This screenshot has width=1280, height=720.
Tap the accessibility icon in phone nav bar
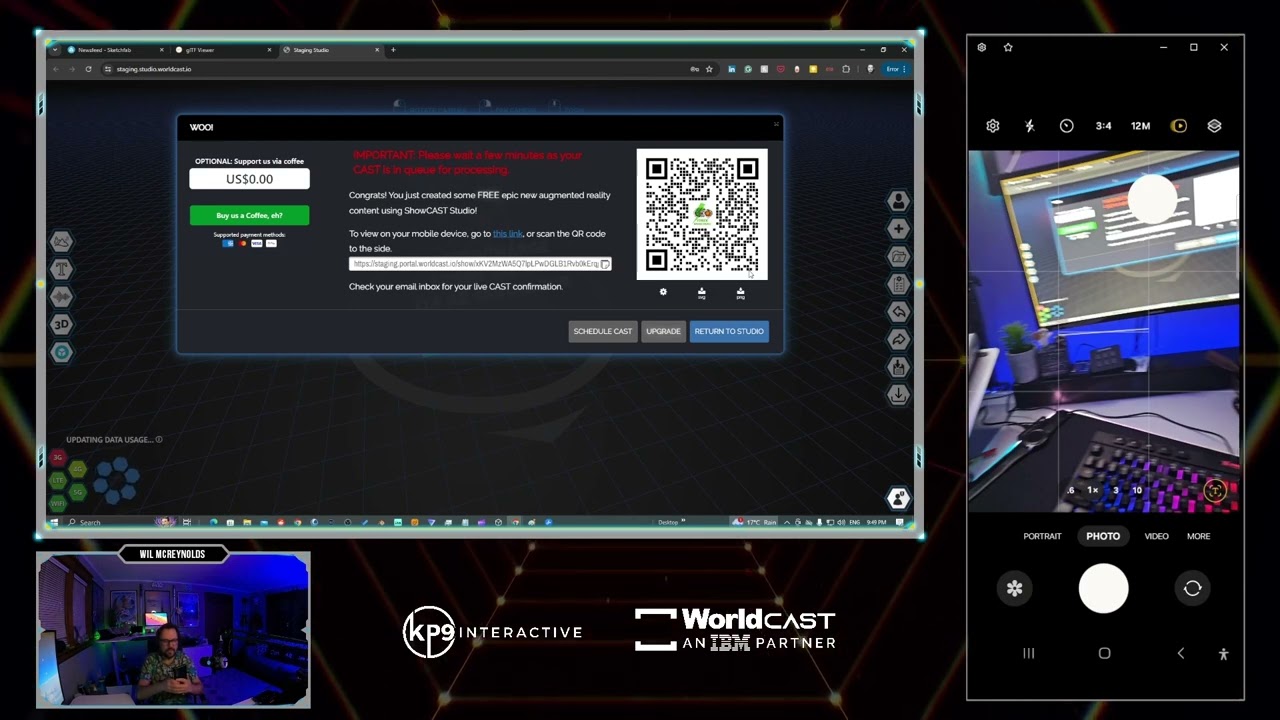tap(1223, 653)
